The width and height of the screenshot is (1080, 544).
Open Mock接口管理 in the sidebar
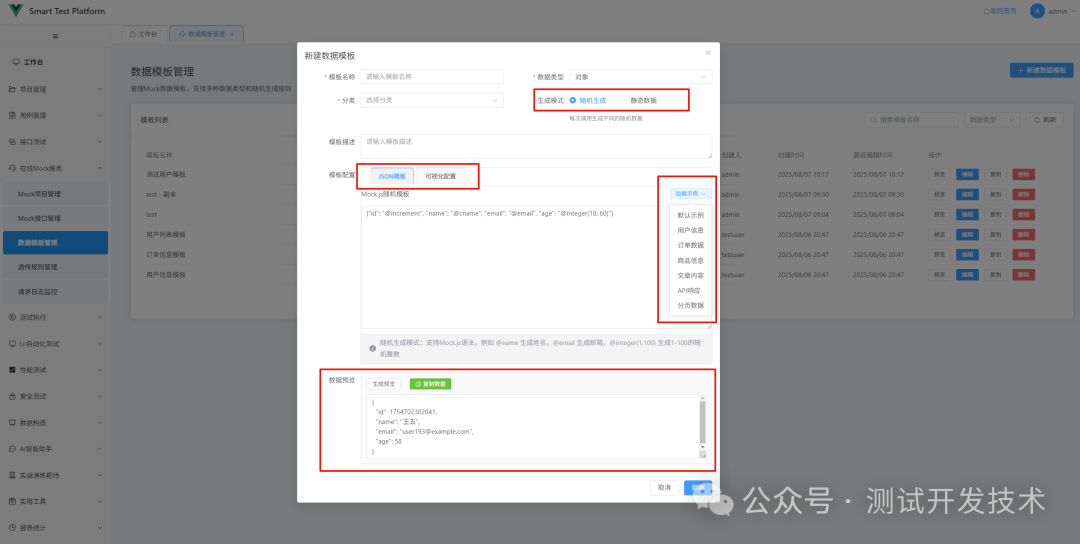pos(55,218)
